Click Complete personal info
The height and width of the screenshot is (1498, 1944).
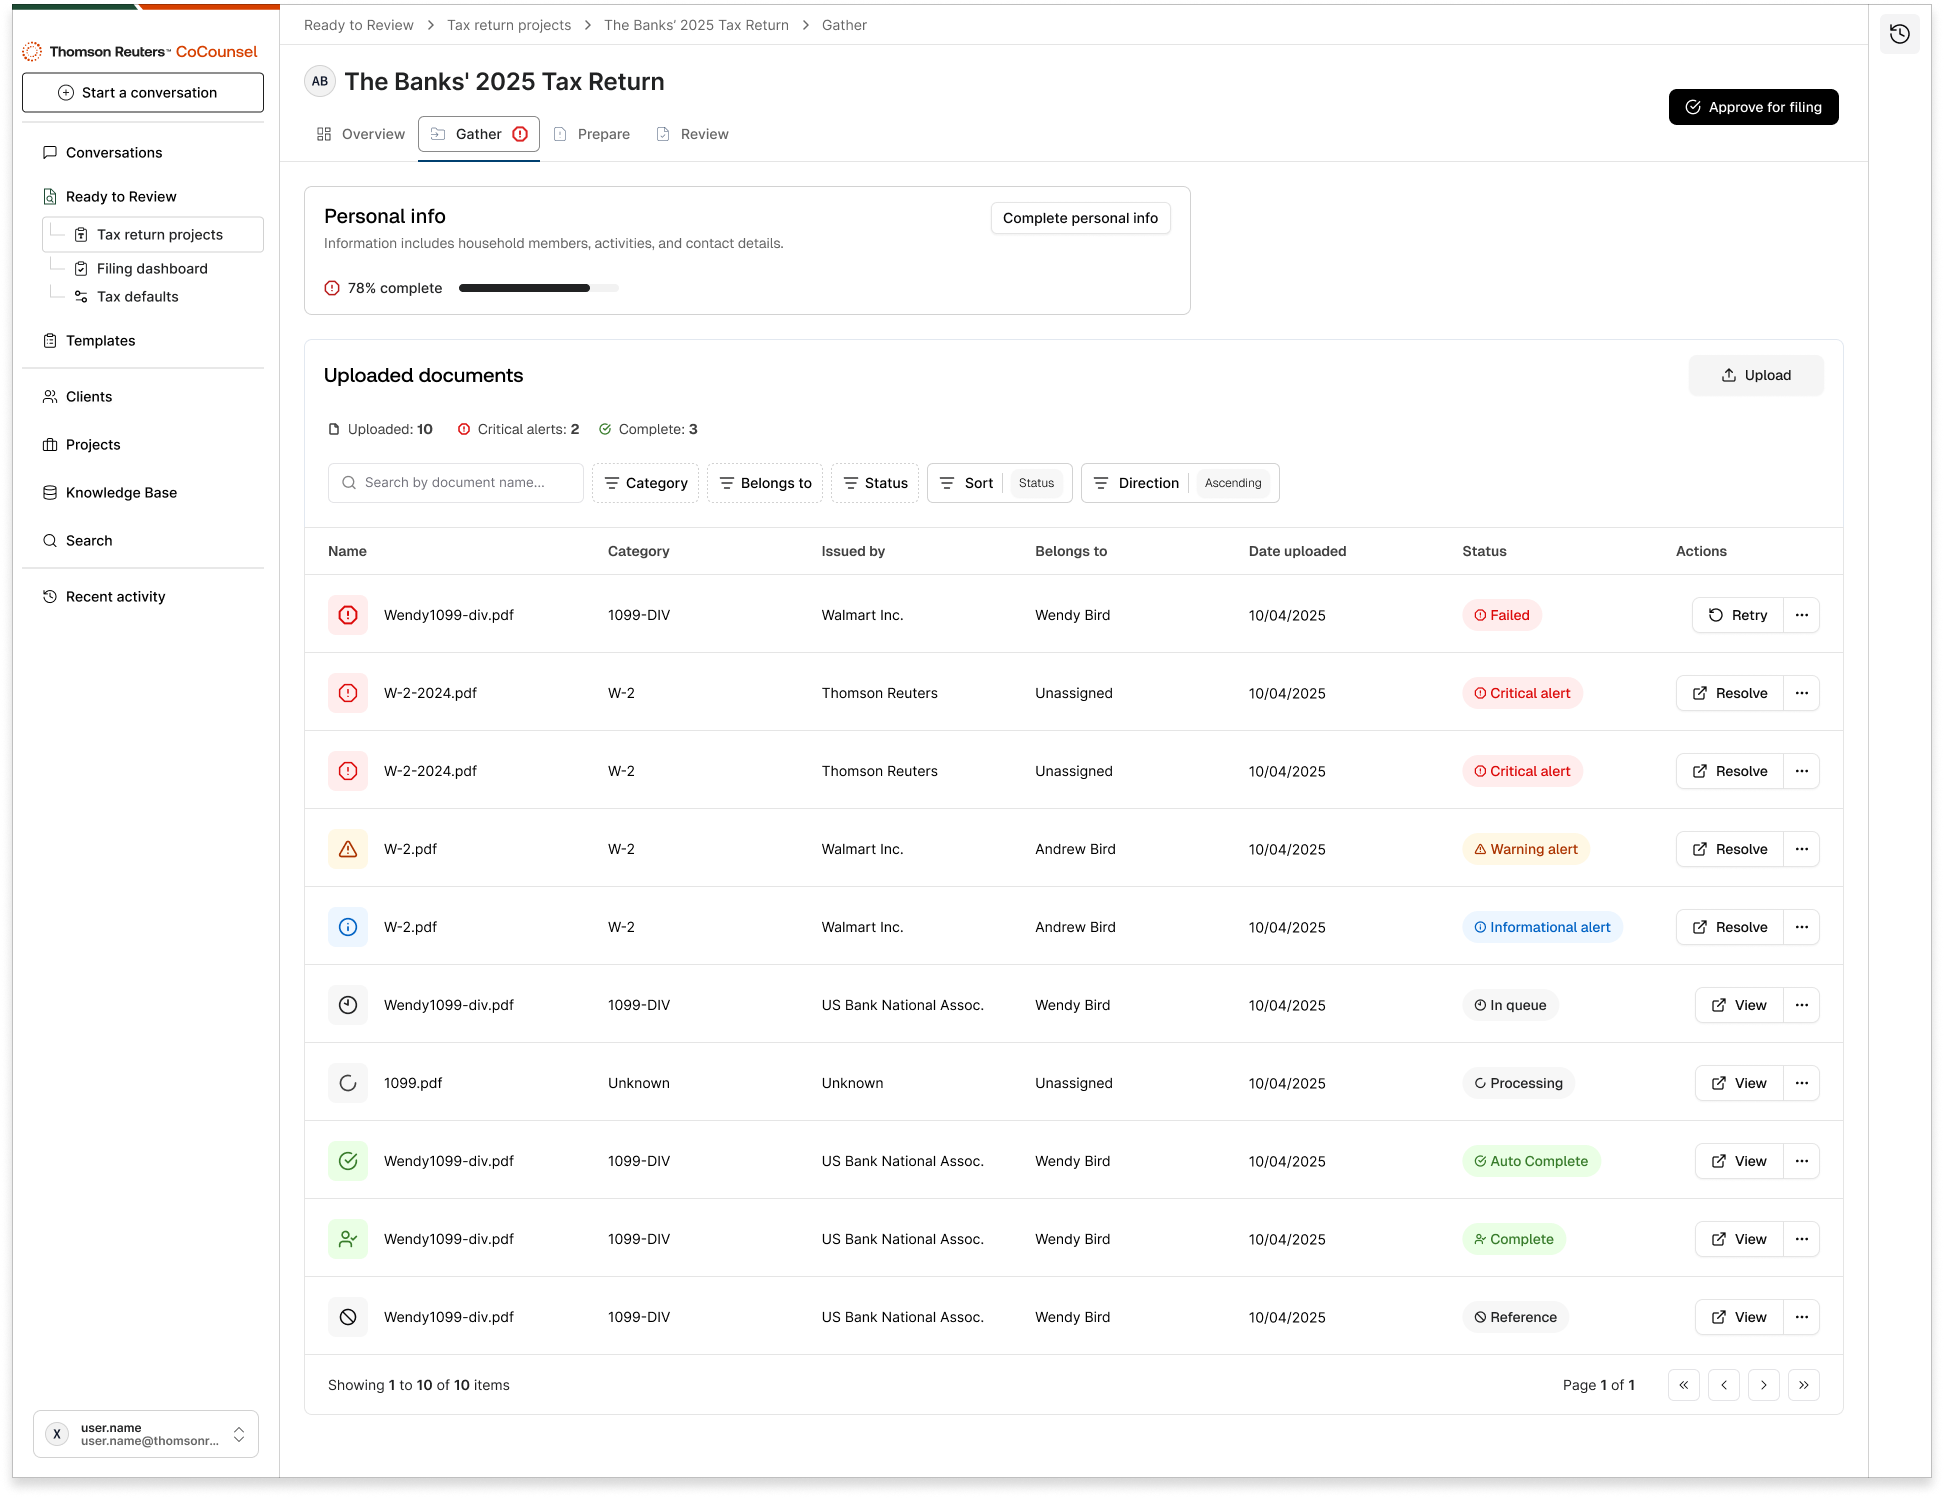click(x=1080, y=217)
